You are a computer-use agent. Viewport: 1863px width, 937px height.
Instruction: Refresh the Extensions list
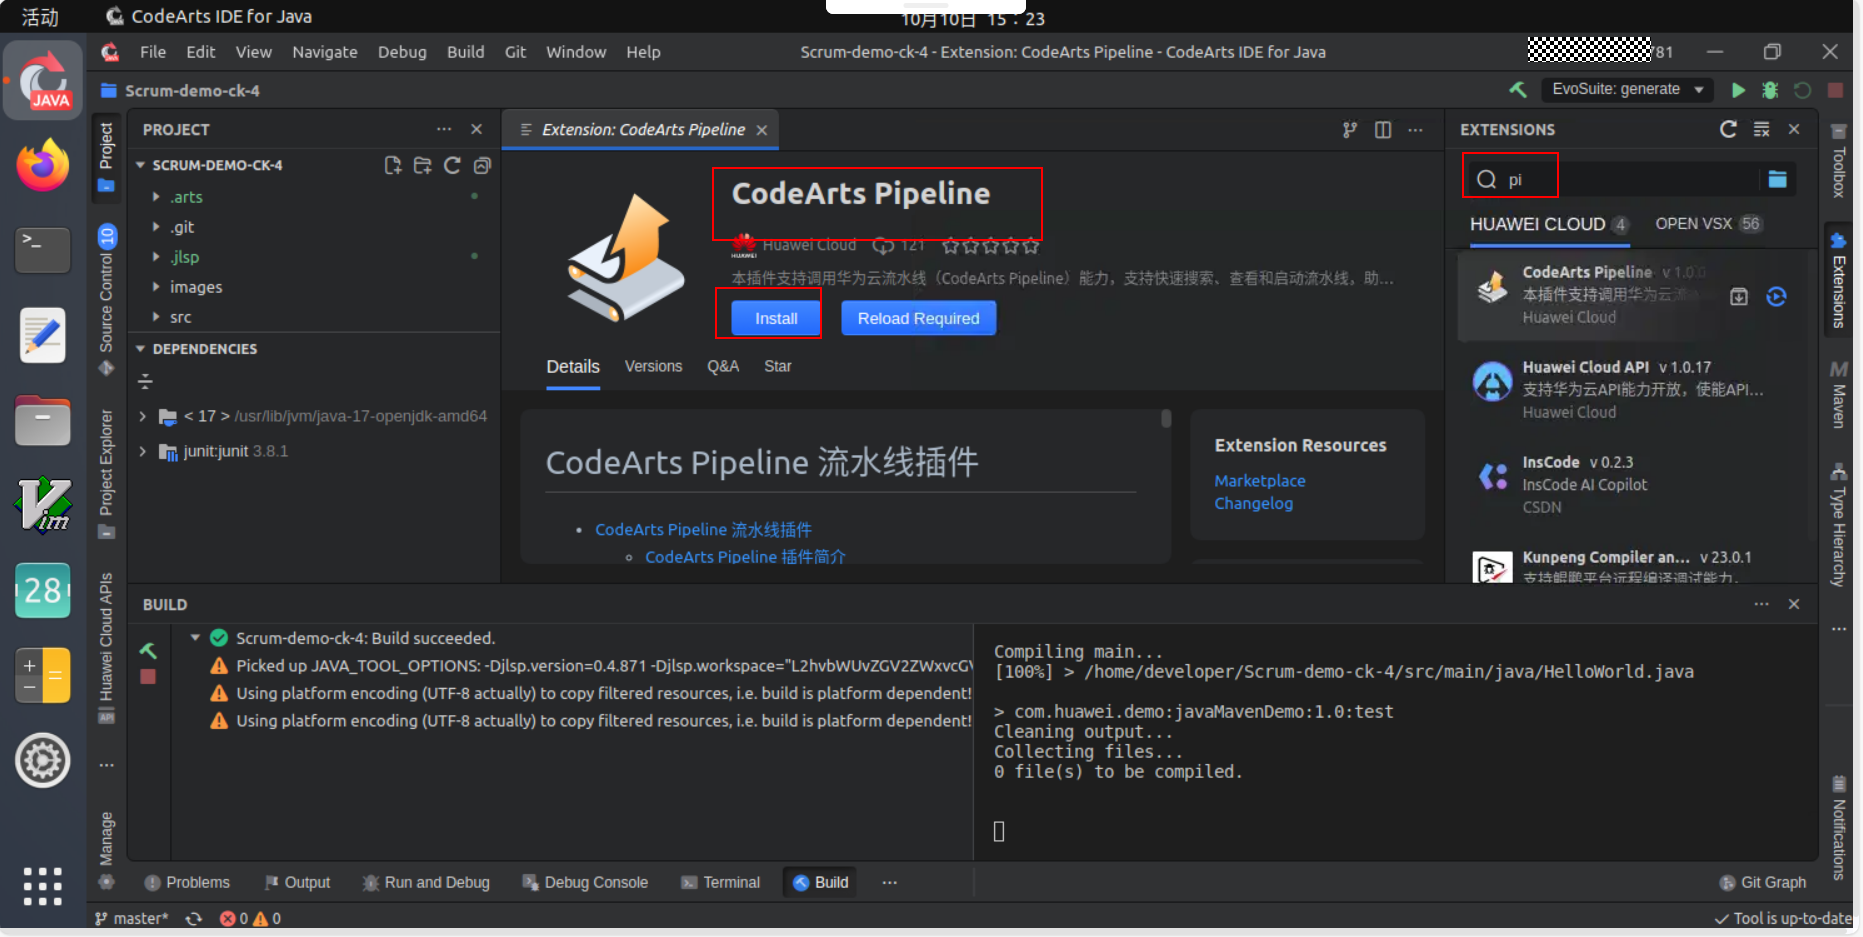(1728, 129)
